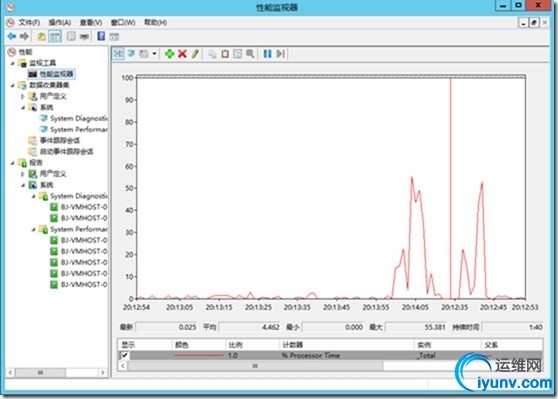Viewport: 558px width, 399px height.
Task: Click the View current activity graph icon
Action: click(119, 54)
